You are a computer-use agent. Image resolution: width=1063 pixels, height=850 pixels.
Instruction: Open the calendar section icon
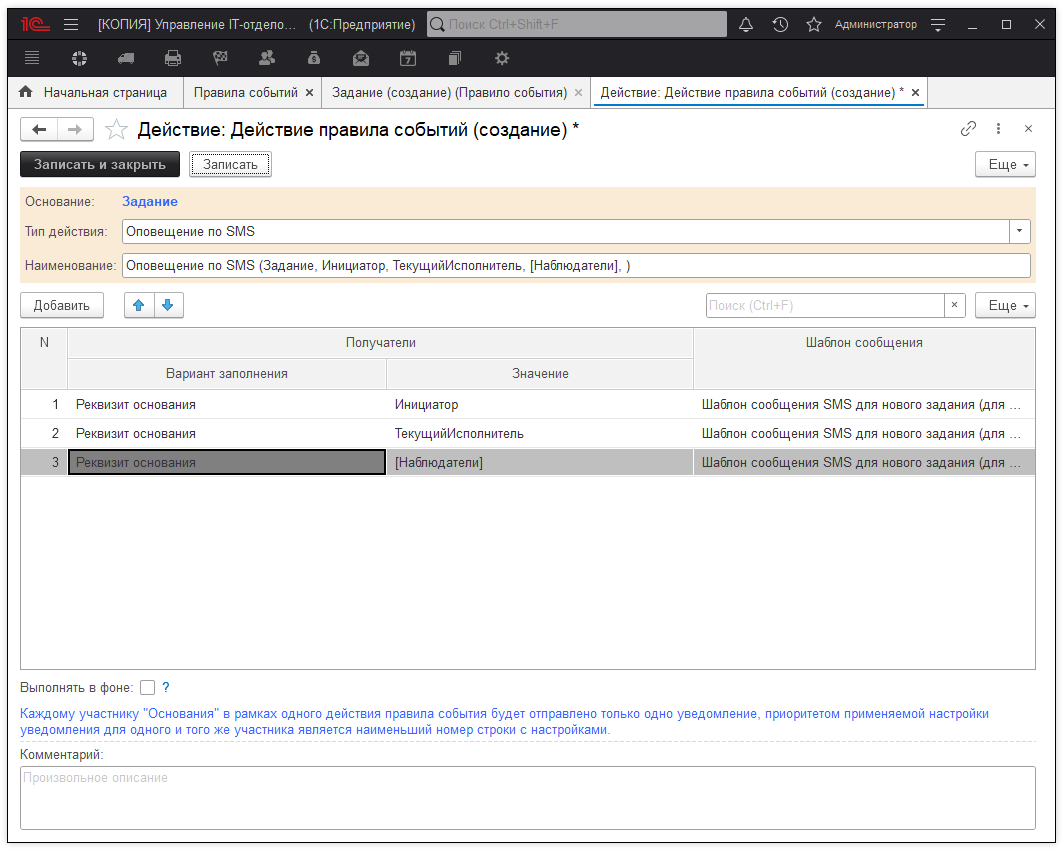coord(408,58)
